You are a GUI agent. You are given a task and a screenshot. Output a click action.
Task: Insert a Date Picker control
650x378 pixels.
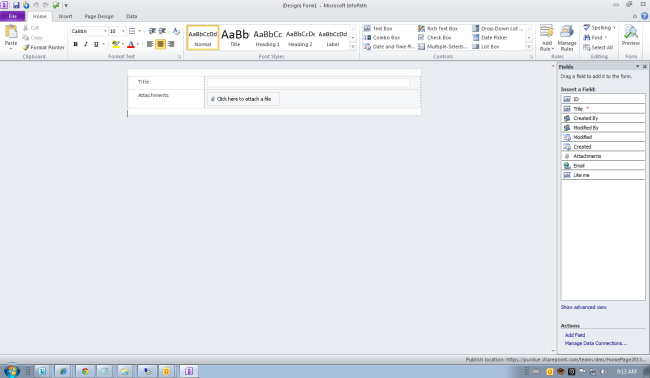click(490, 38)
